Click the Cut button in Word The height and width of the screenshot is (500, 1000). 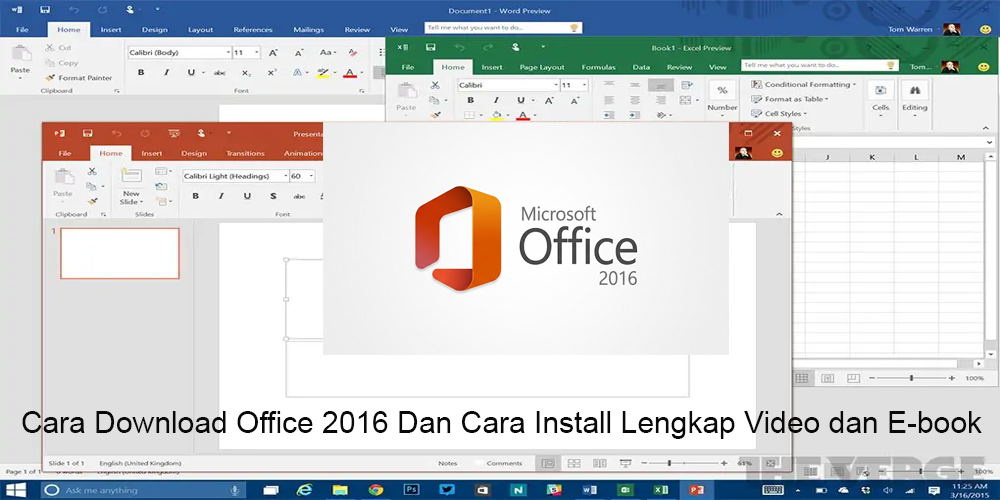pos(59,48)
